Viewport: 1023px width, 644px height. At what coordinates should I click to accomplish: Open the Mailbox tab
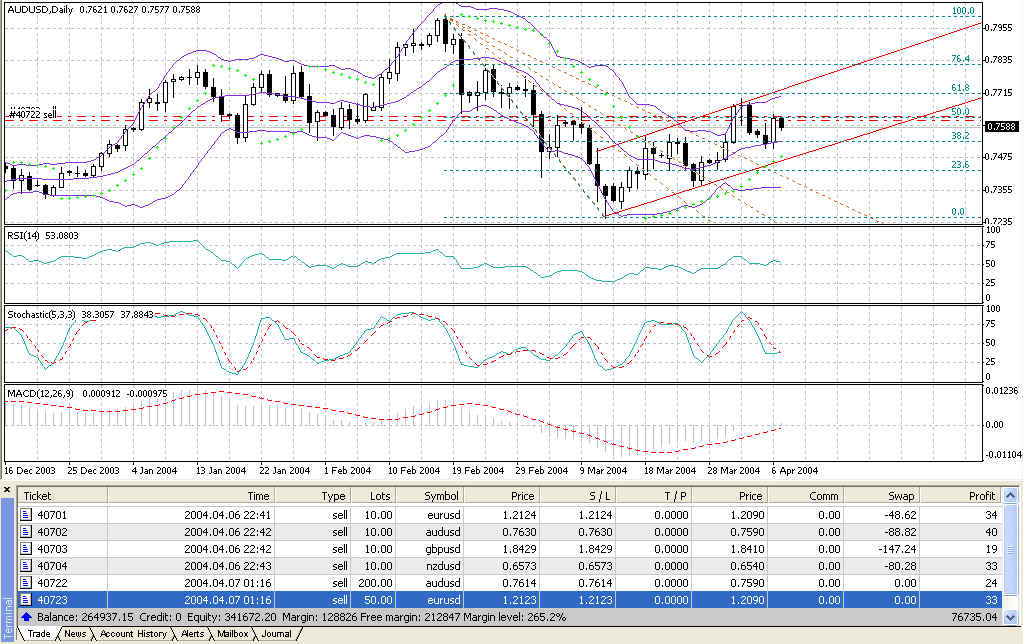(232, 634)
